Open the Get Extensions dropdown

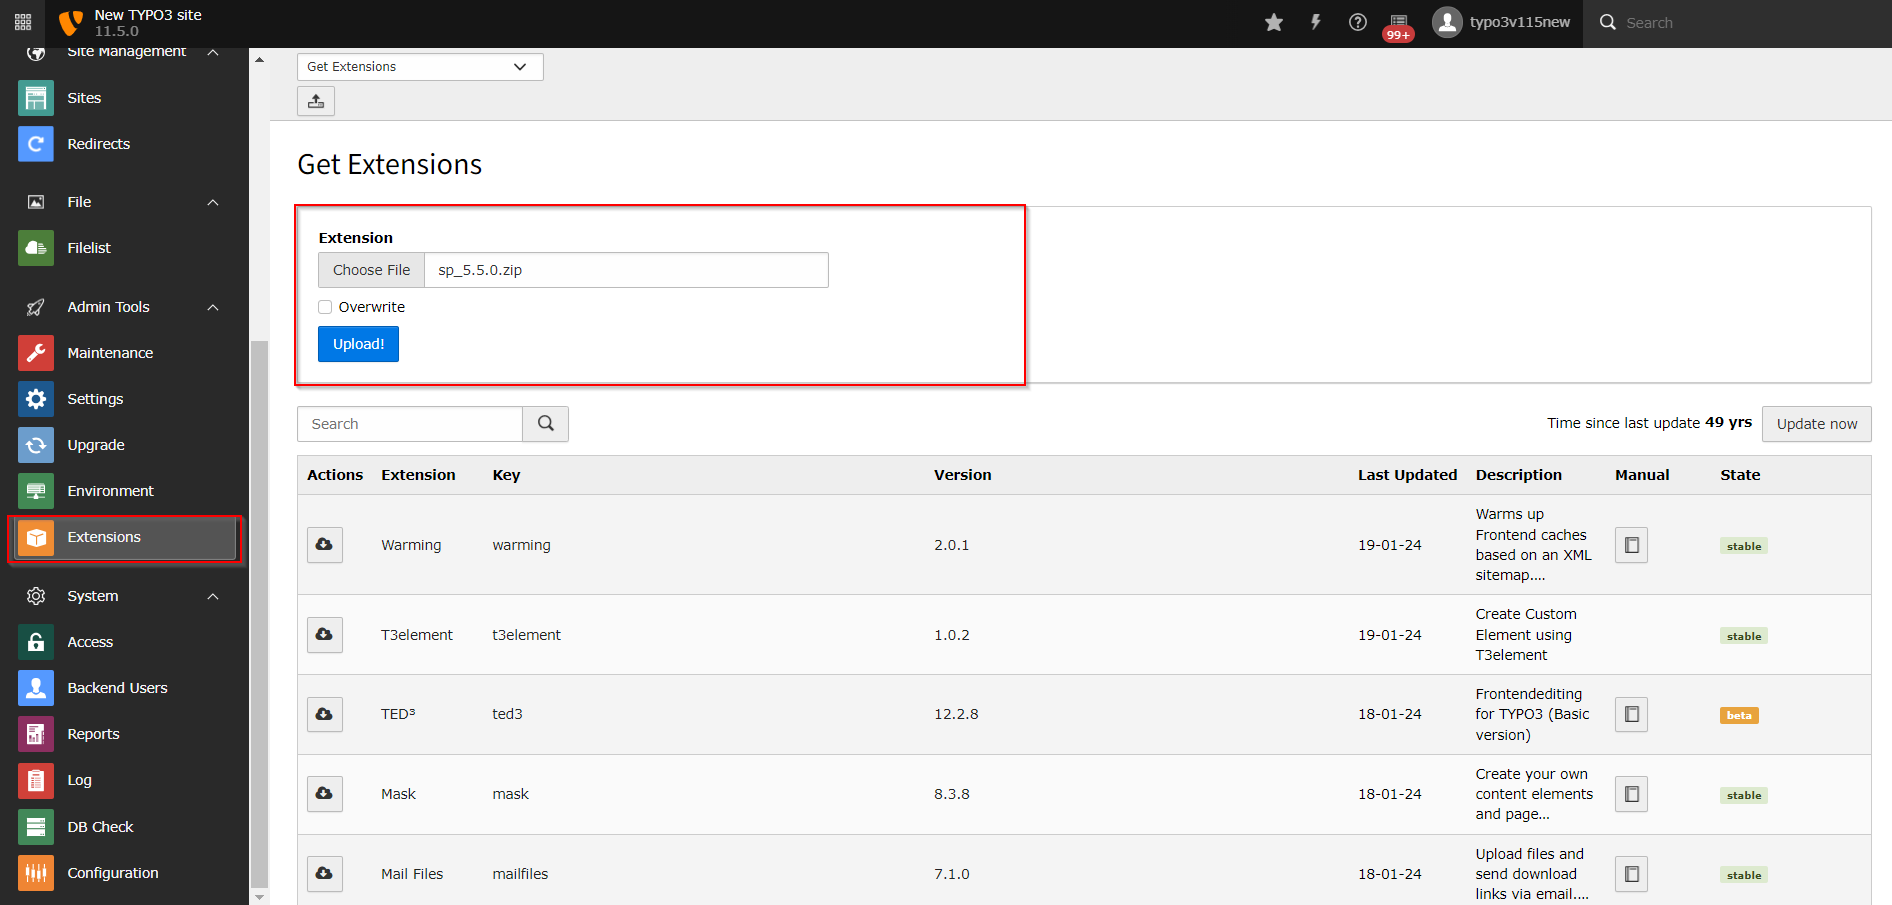420,67
